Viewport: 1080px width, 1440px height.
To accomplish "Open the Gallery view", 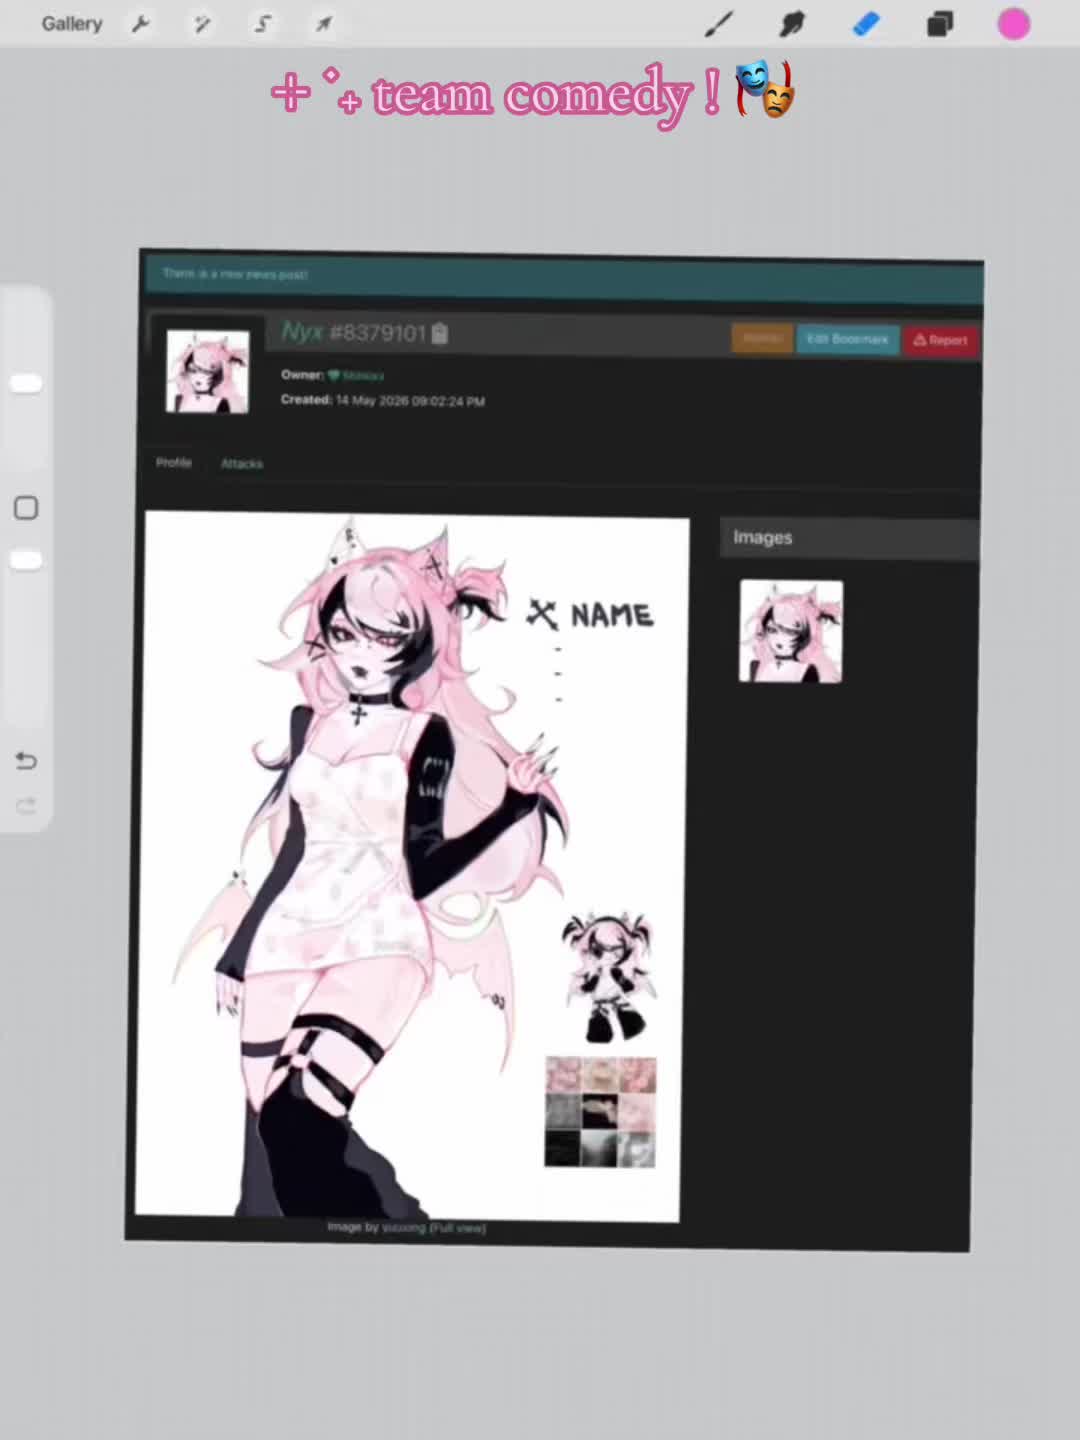I will coord(72,23).
